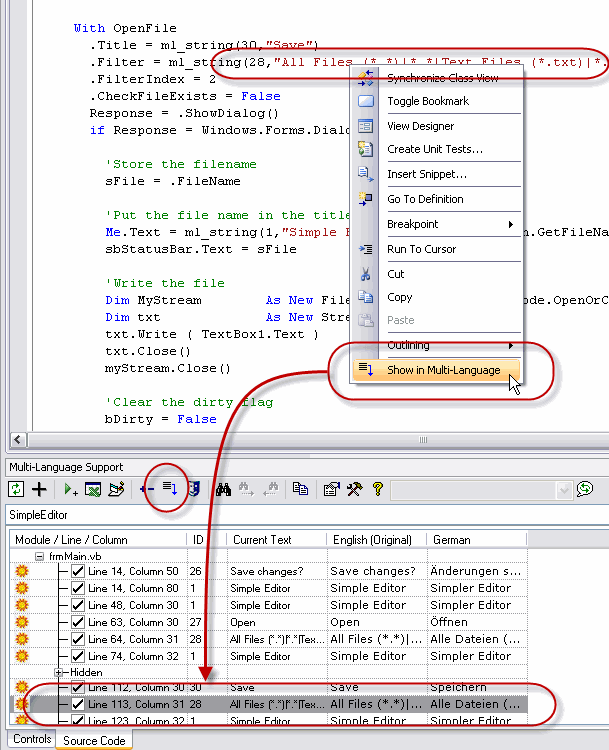Open the Source Code tab
Viewport: 609px width, 750px height.
click(94, 740)
